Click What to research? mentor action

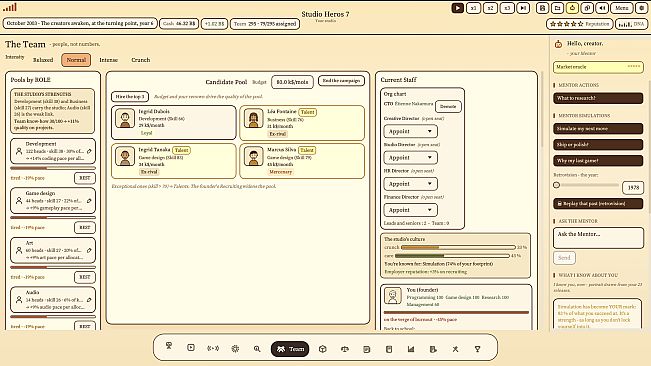(x=598, y=98)
